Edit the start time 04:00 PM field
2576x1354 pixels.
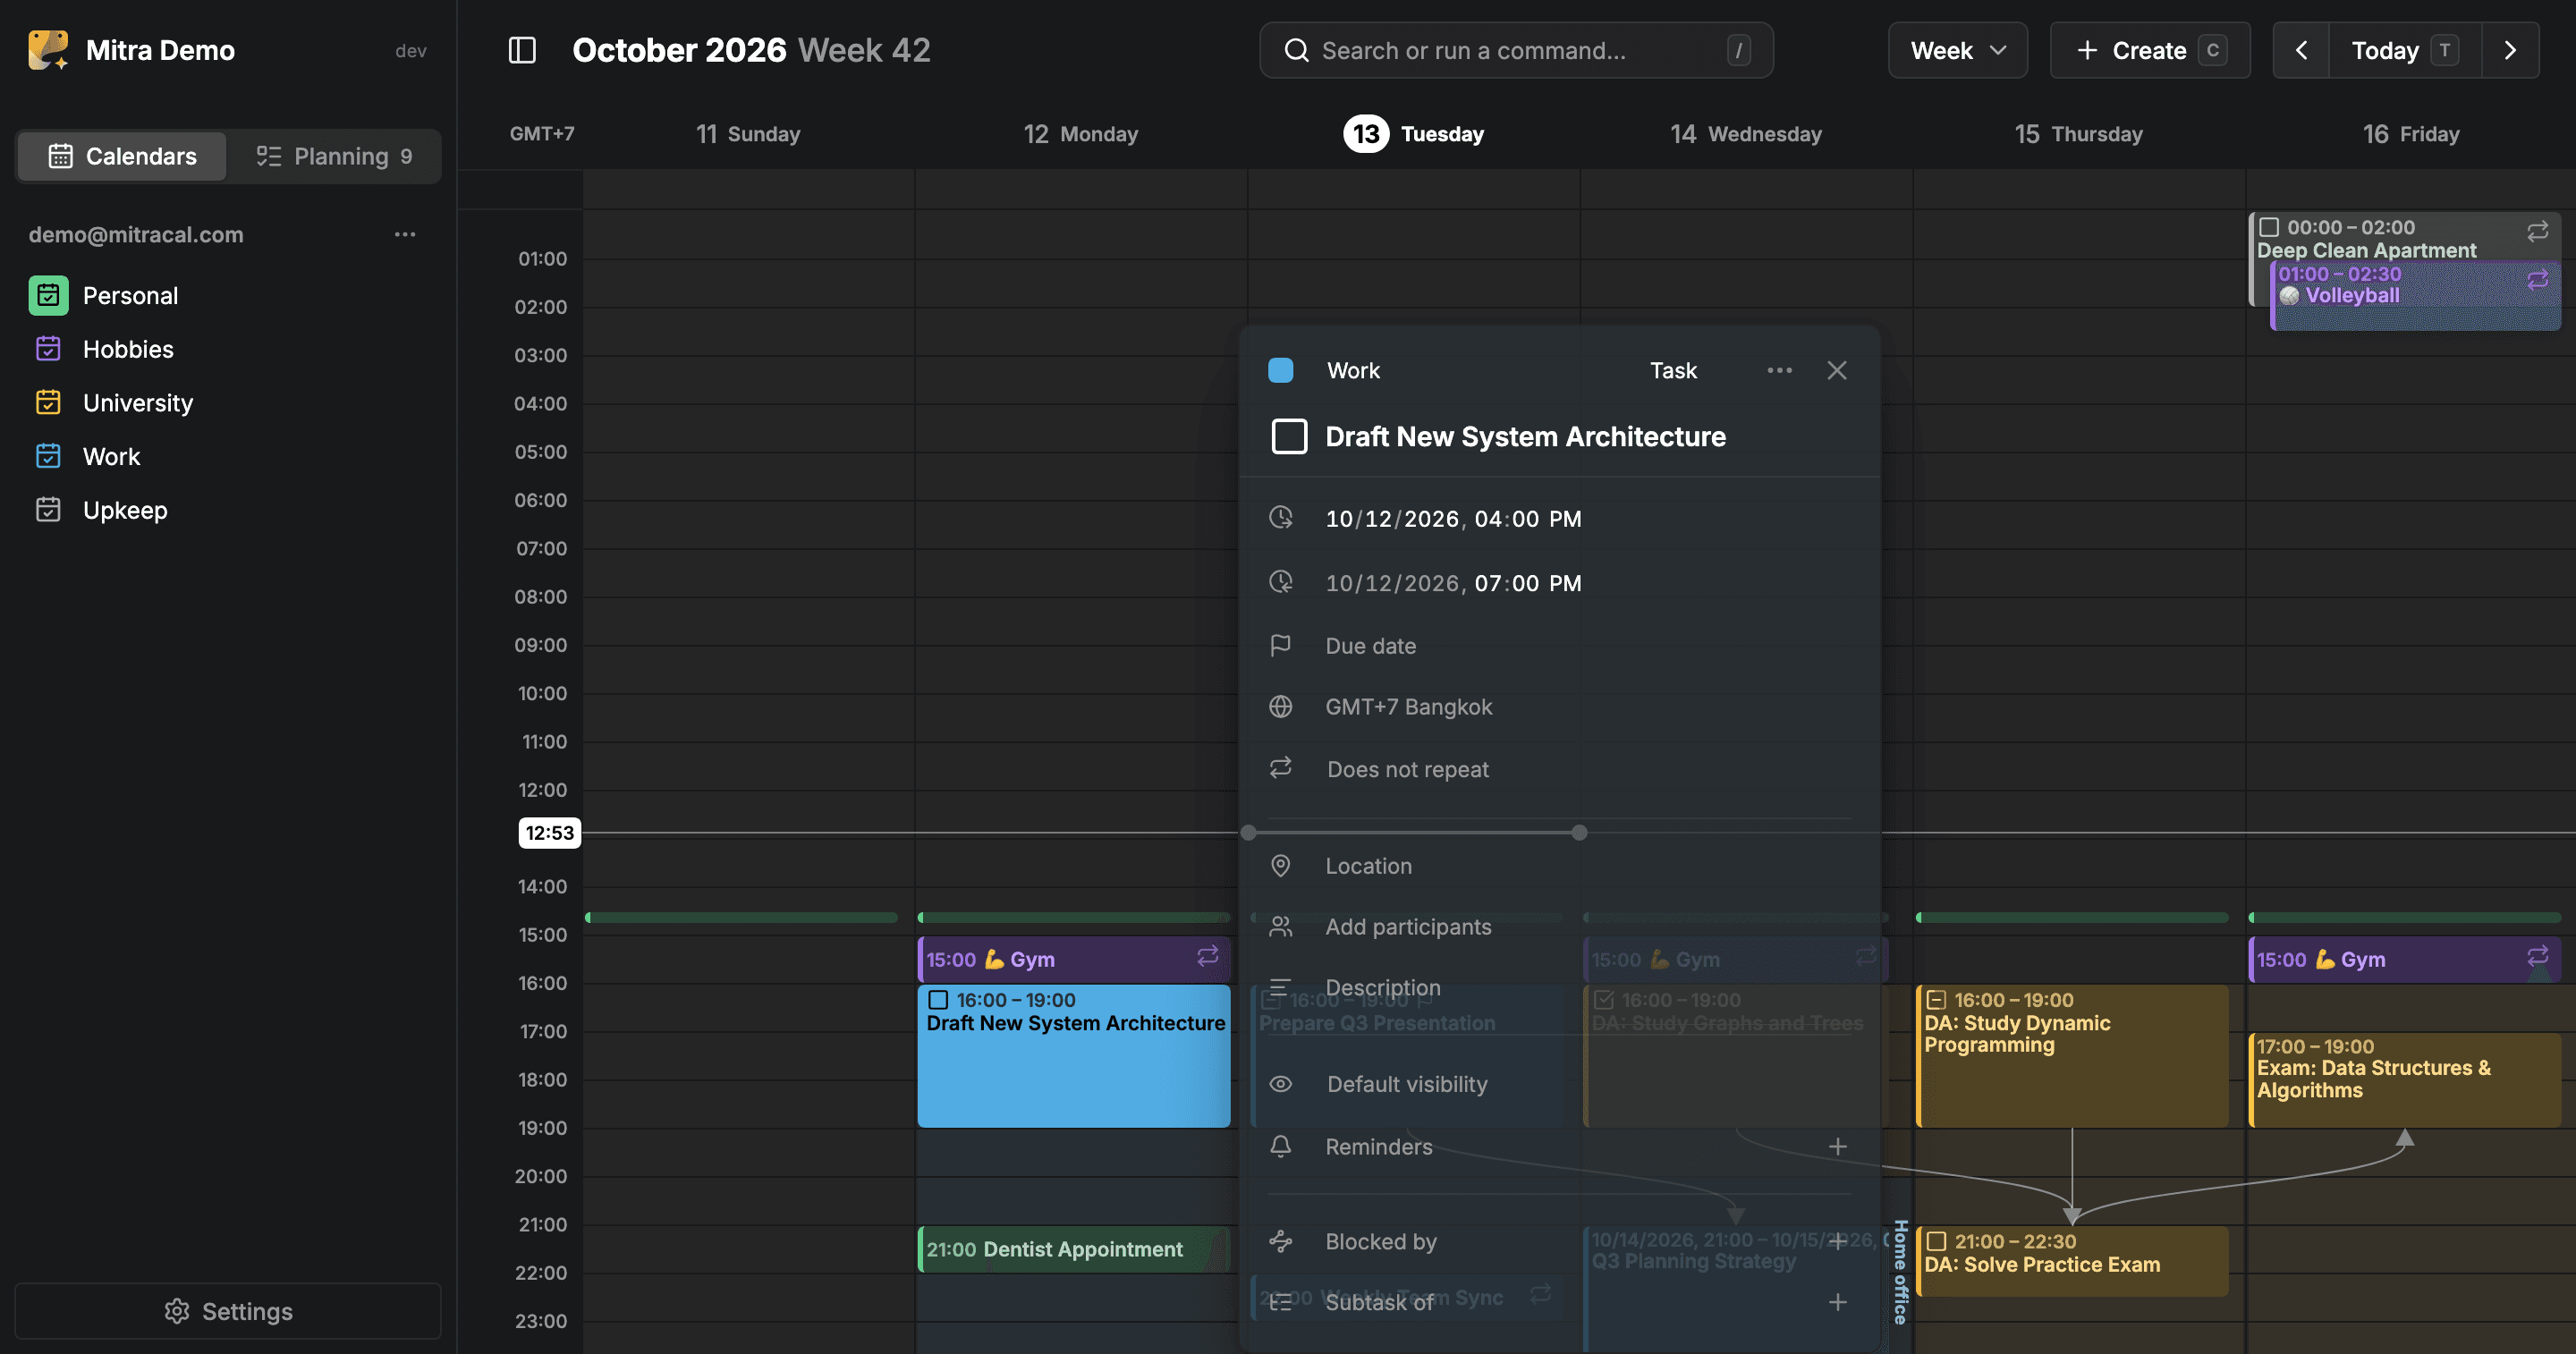(1527, 518)
